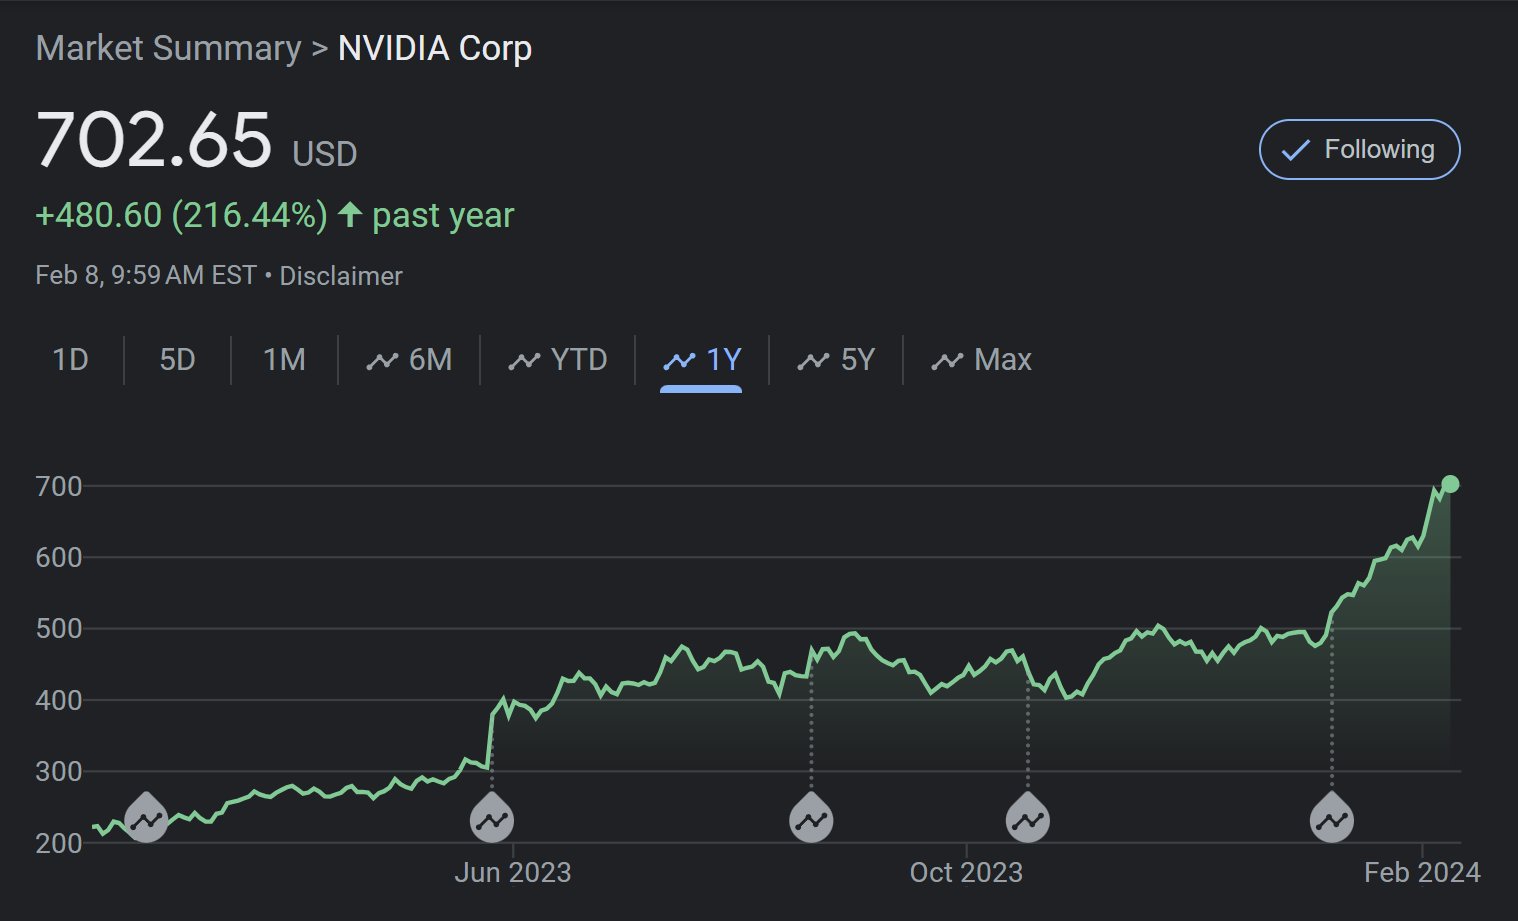Open the Disclaimer link

tap(340, 276)
